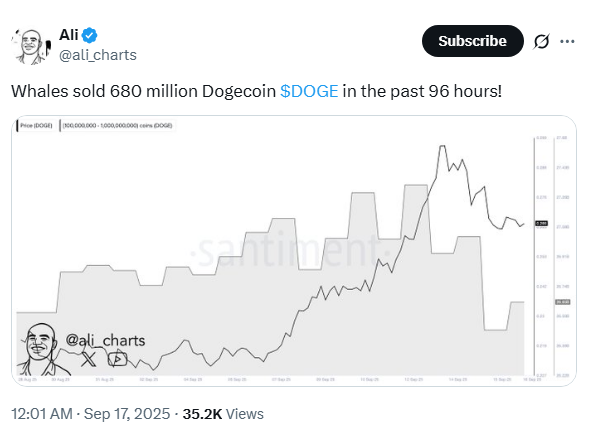Viewport: 593px width, 428px height.
Task: Toggle the Price (DOGE) legend item
Action: 35,126
